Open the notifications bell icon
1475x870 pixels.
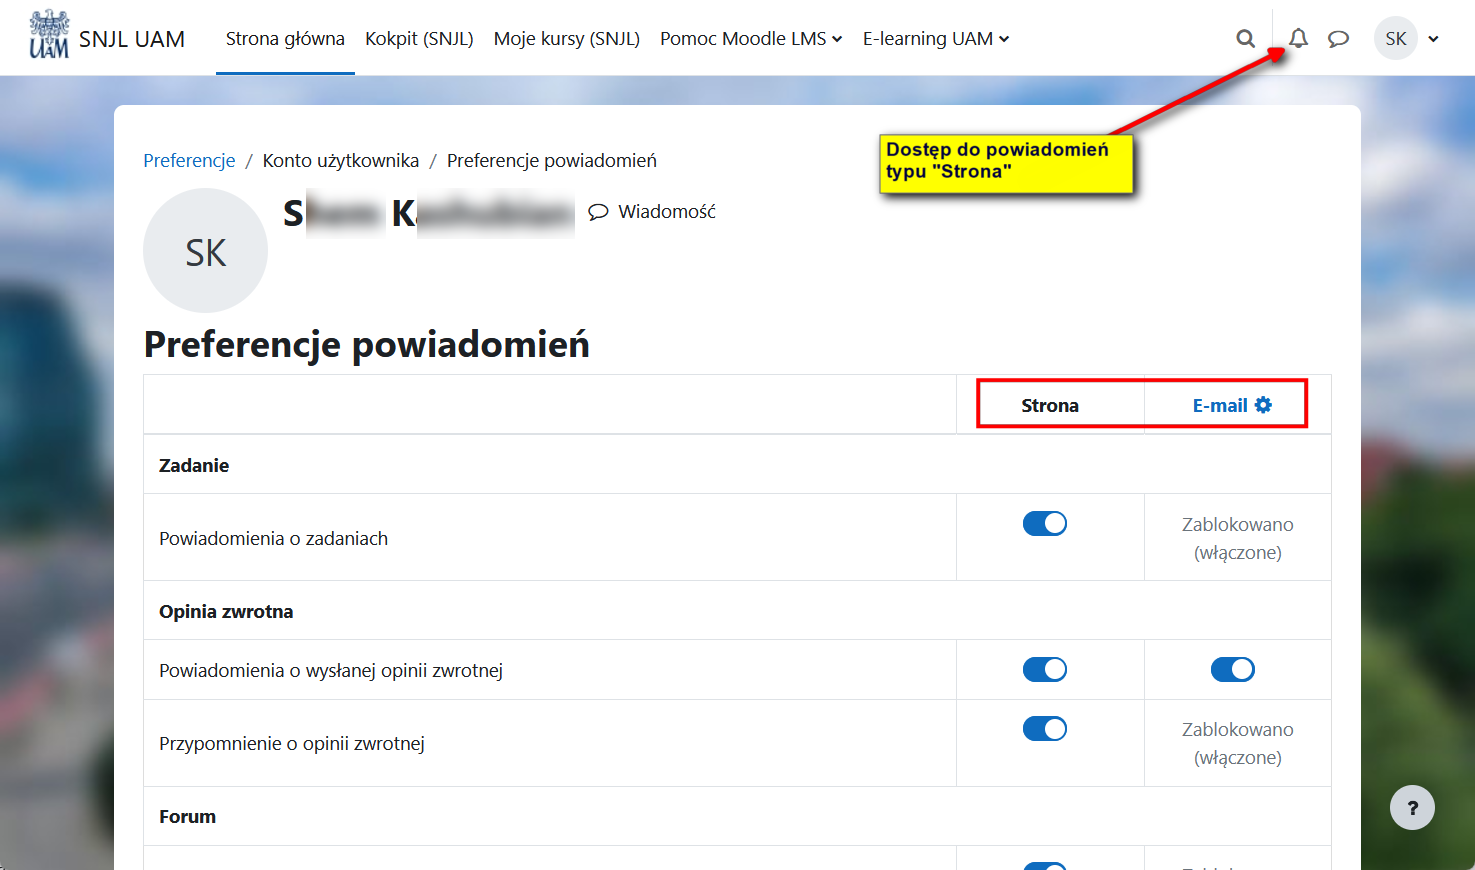1298,39
